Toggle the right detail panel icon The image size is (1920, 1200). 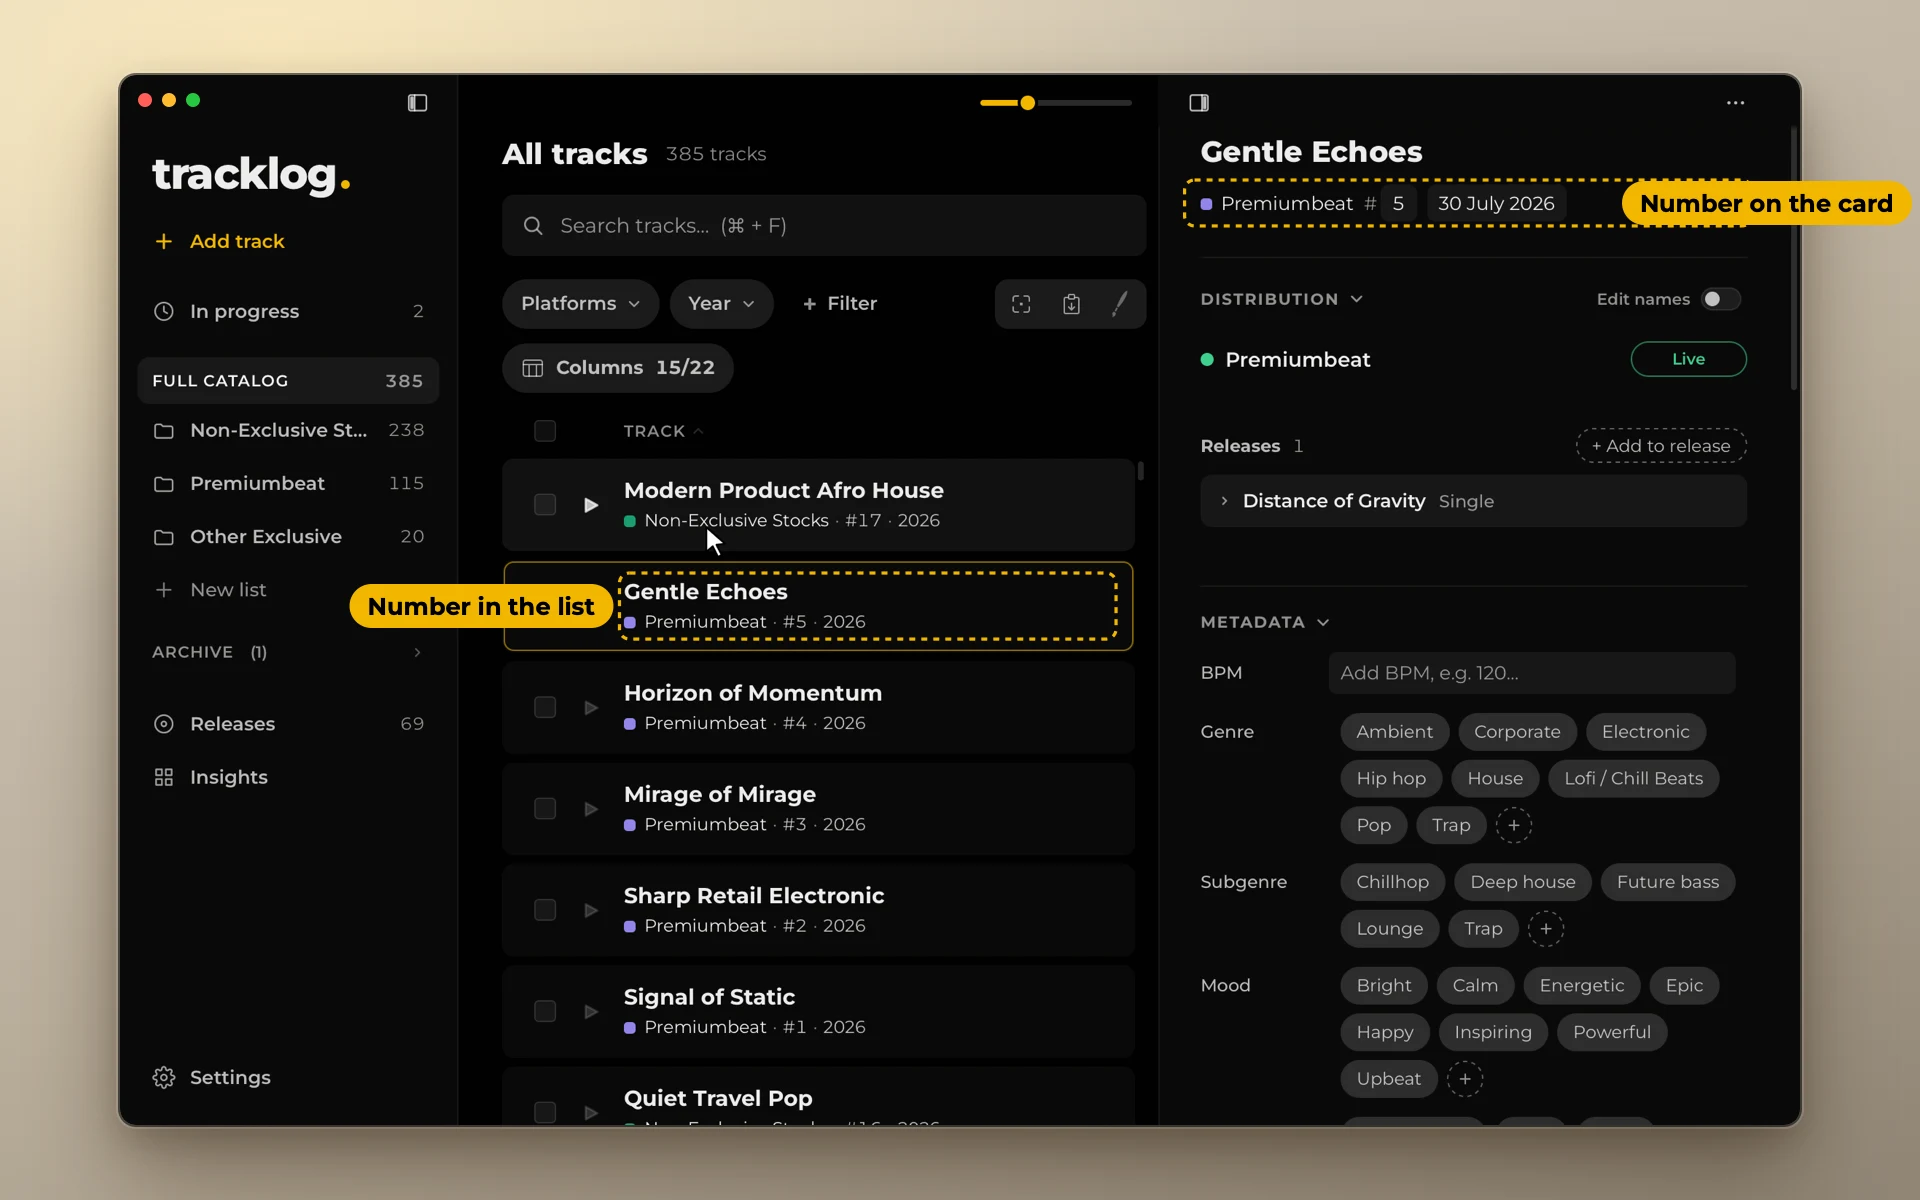click(1199, 103)
